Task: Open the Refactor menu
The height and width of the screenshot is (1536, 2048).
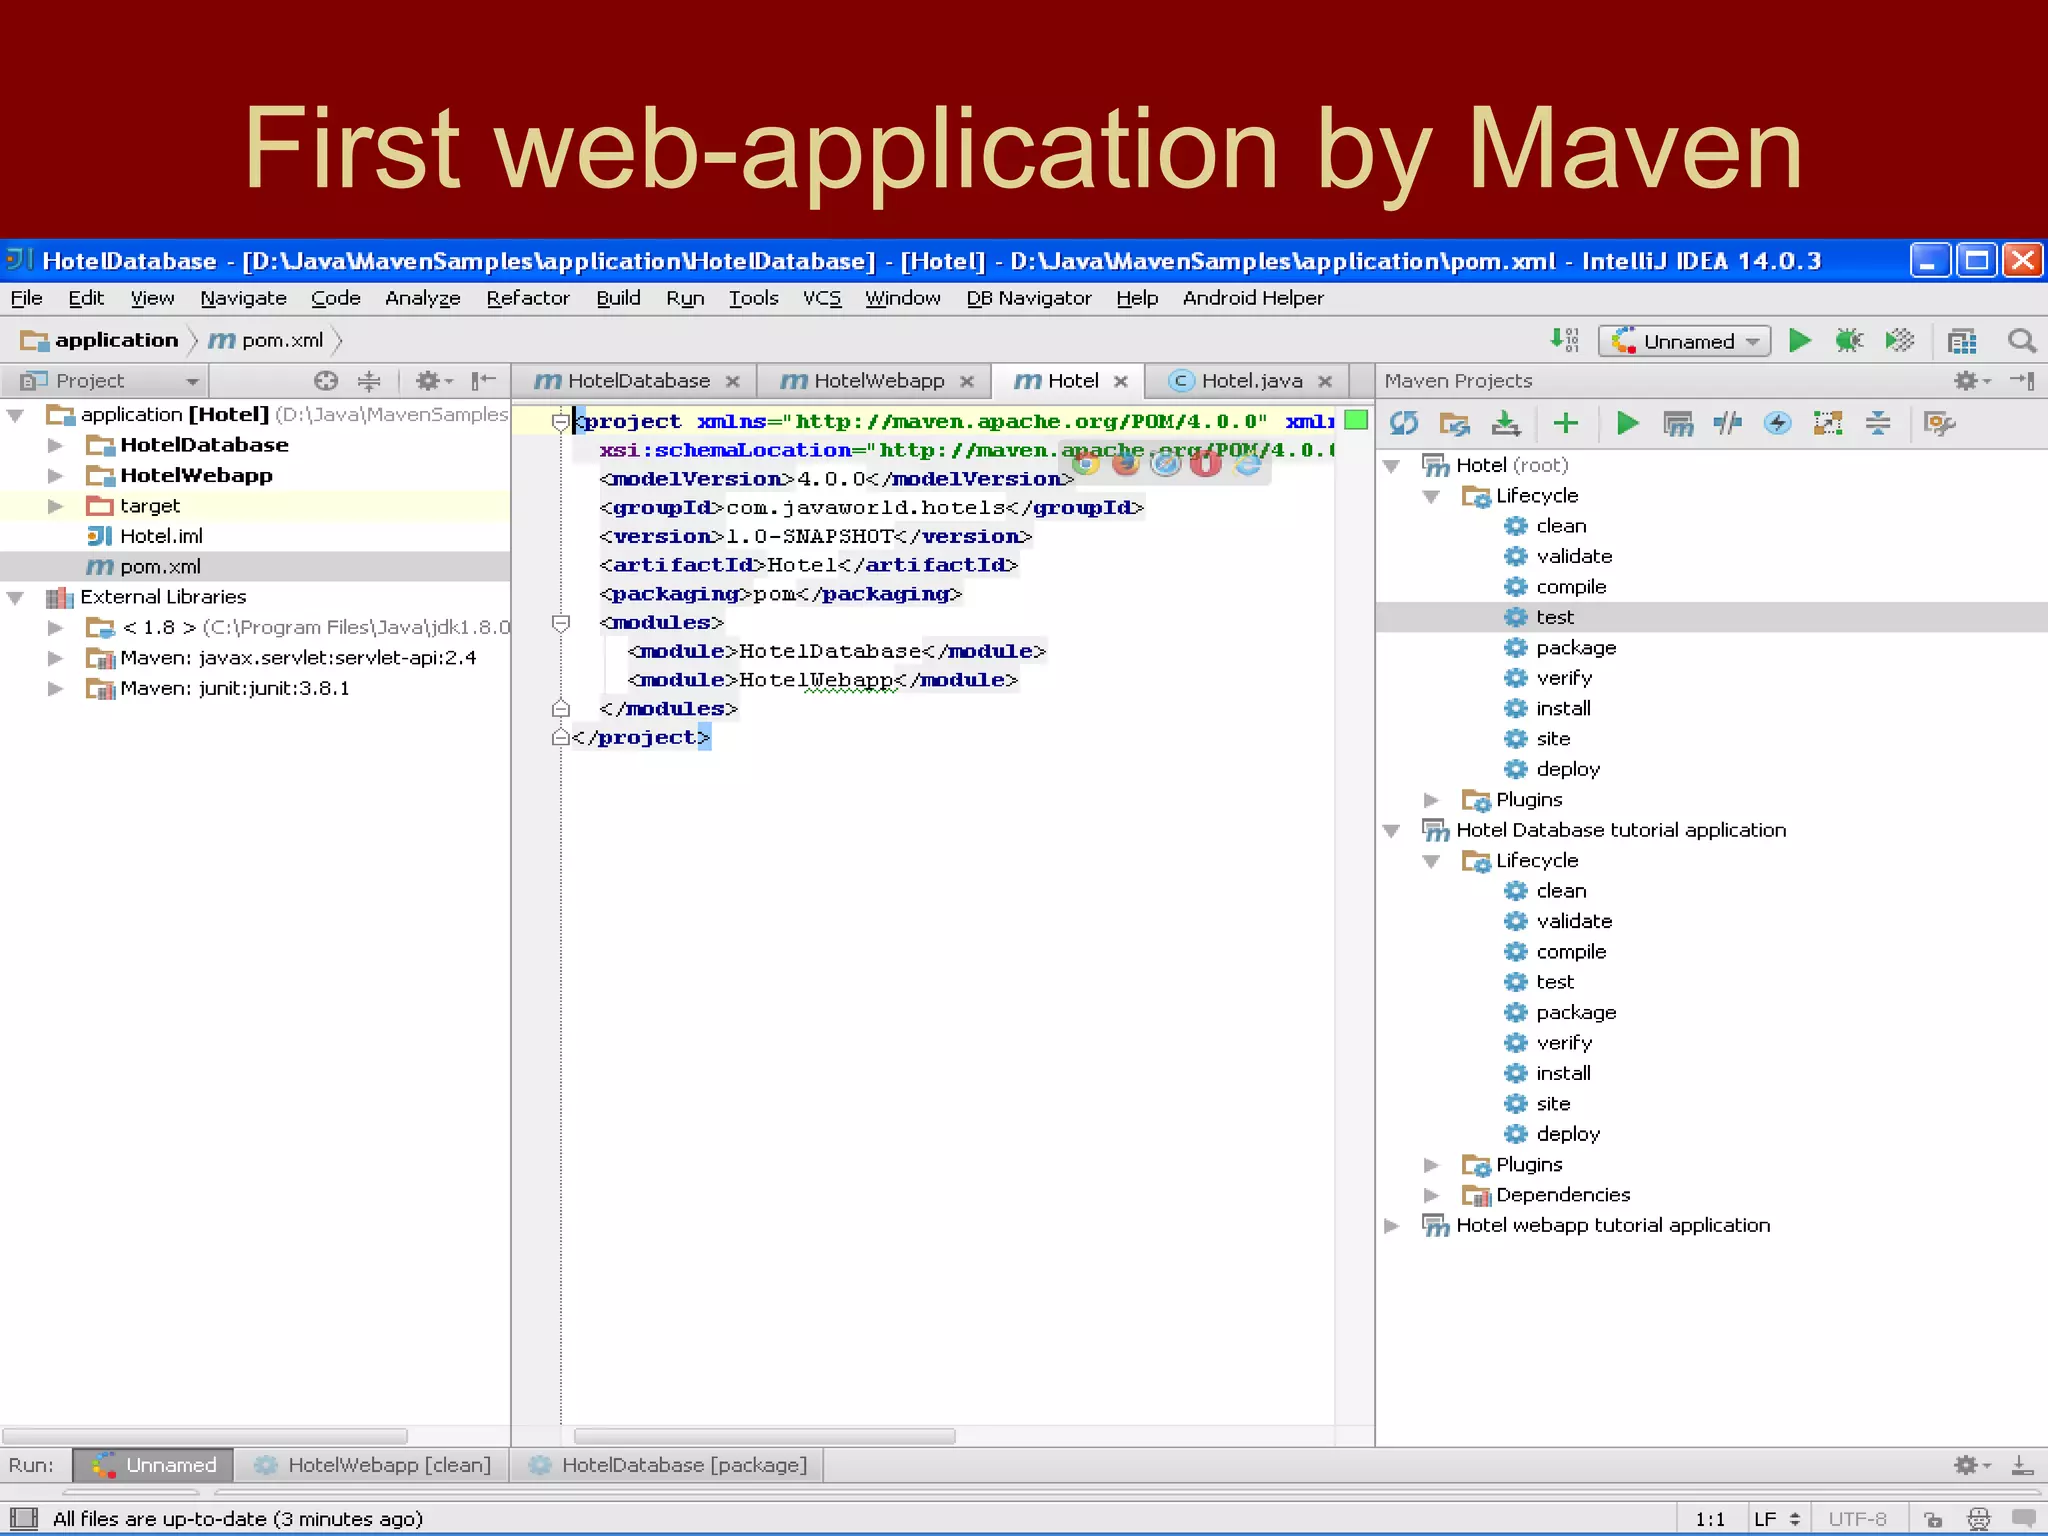Action: pos(527,298)
